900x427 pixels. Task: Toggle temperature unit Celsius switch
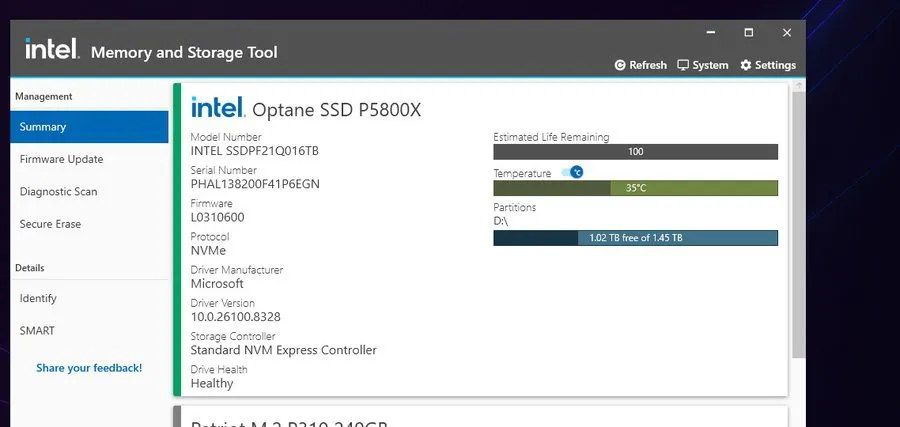[x=572, y=172]
